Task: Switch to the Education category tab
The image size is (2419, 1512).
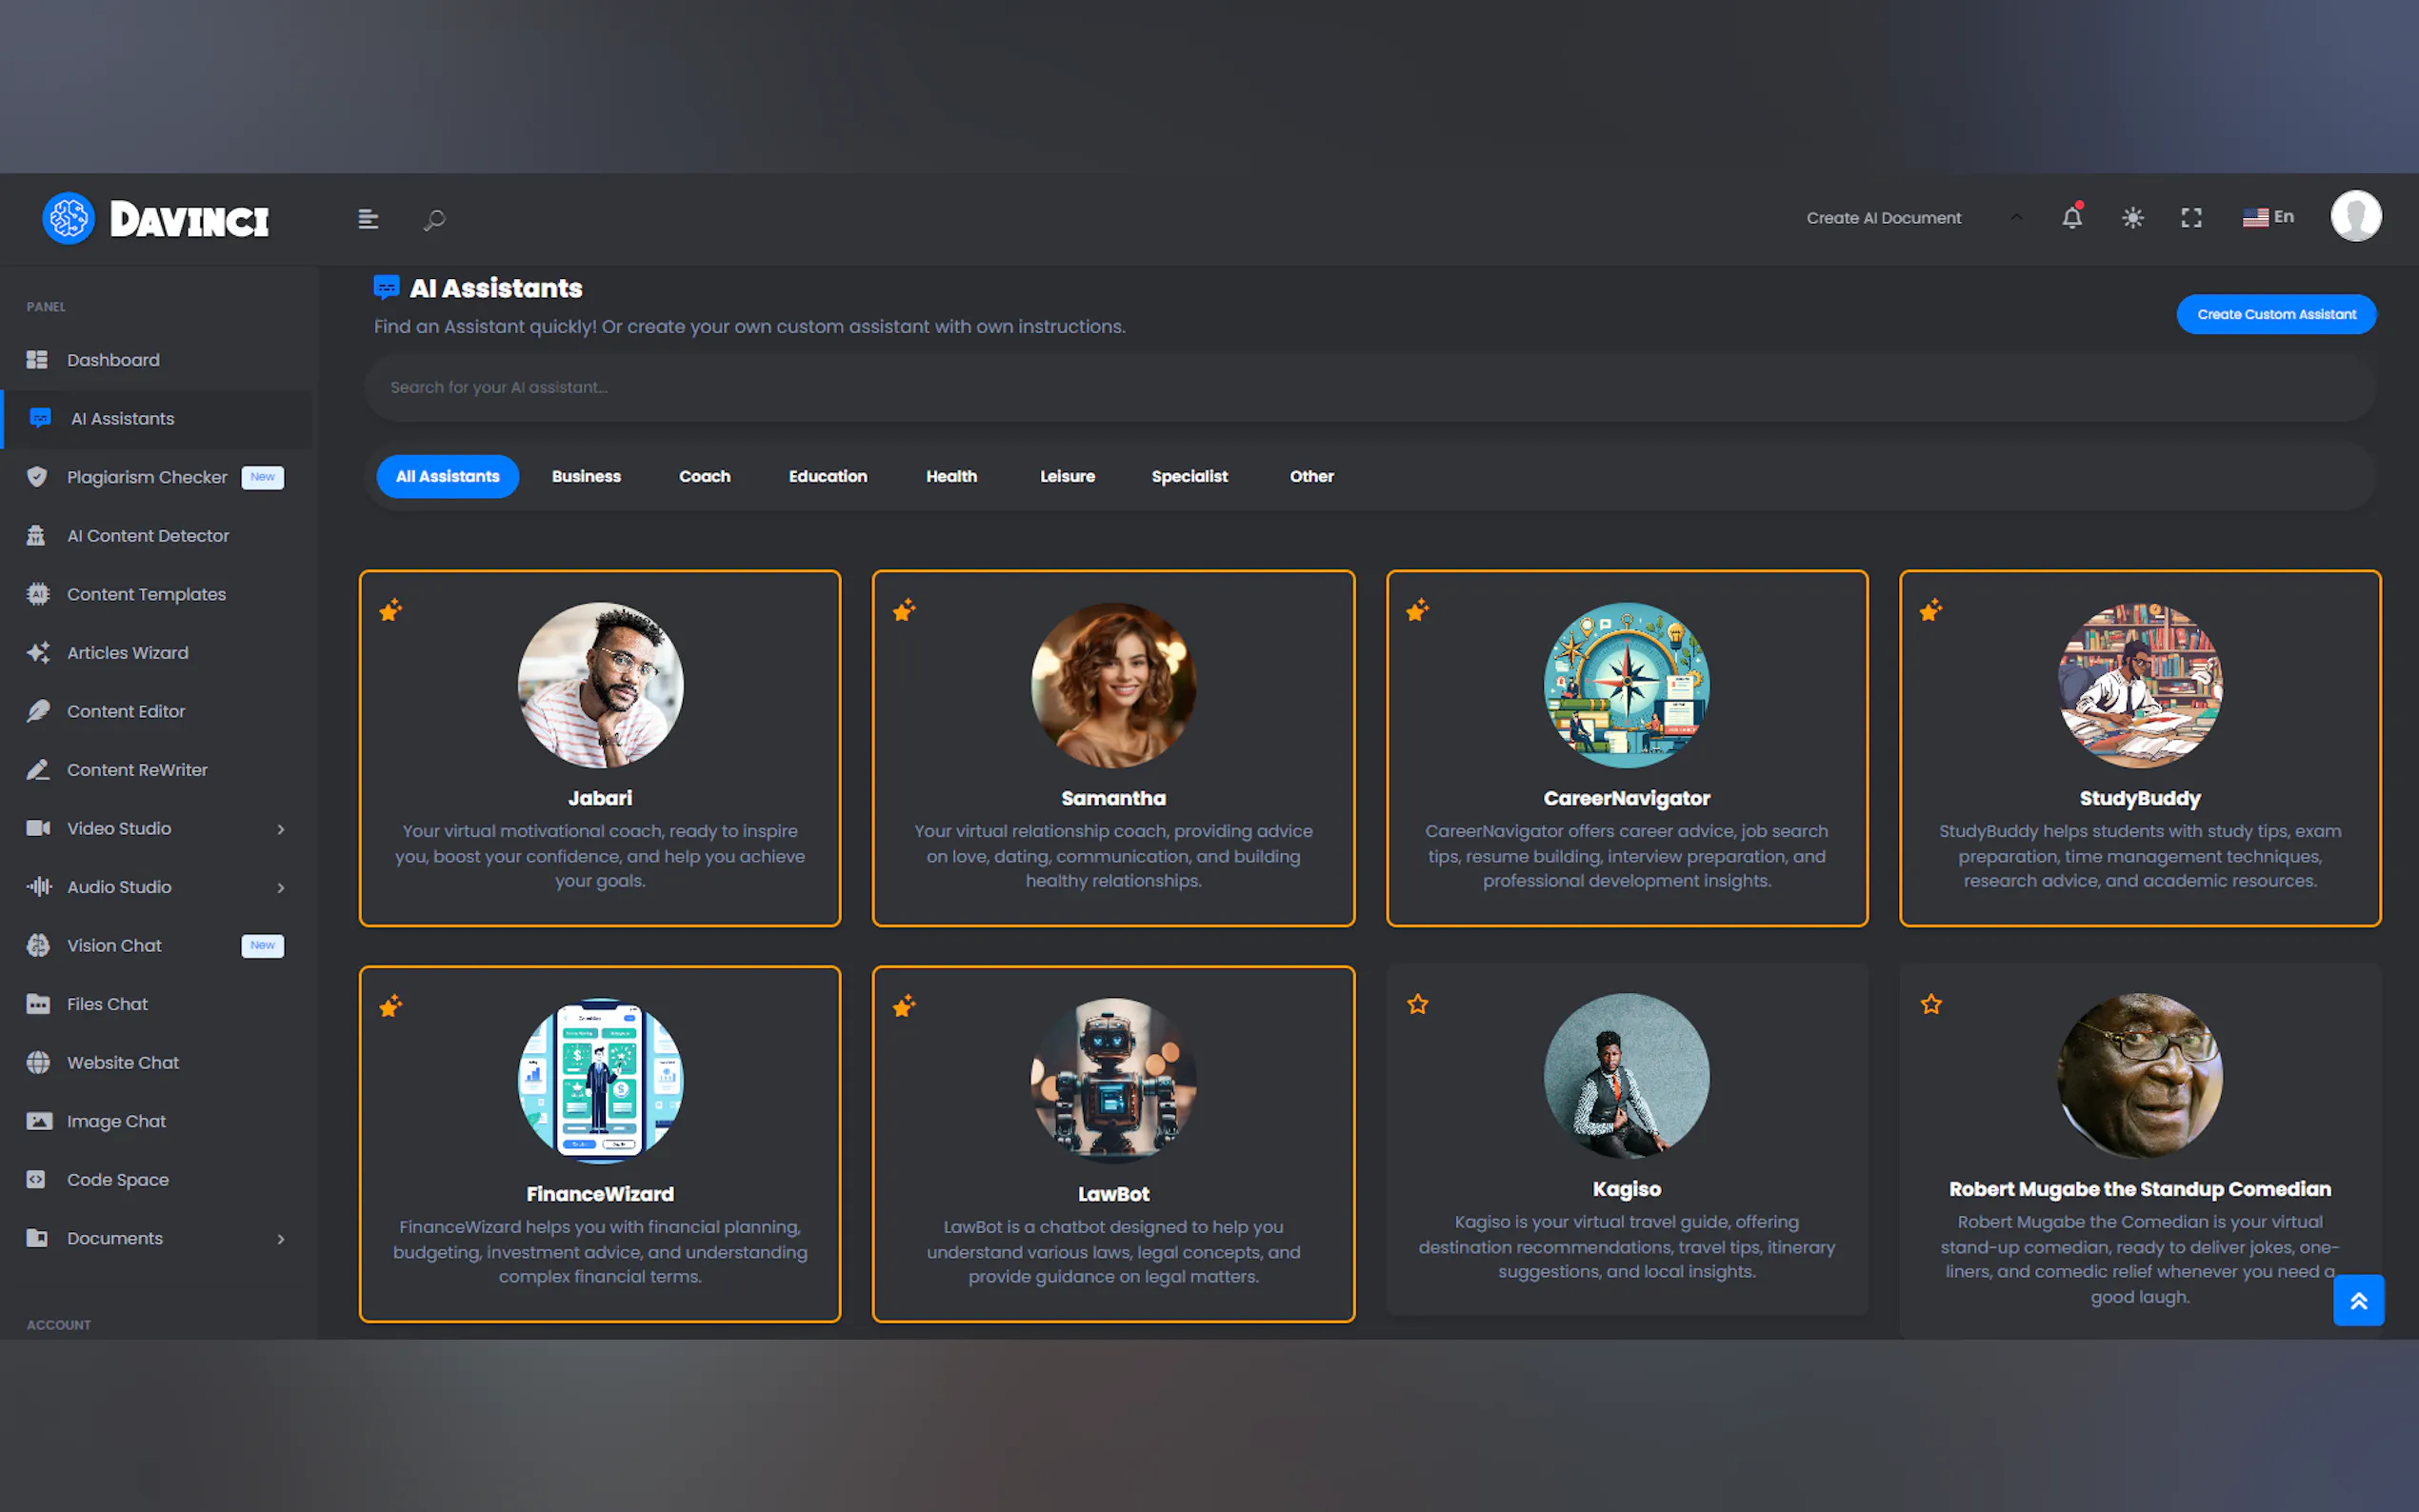Action: (827, 476)
